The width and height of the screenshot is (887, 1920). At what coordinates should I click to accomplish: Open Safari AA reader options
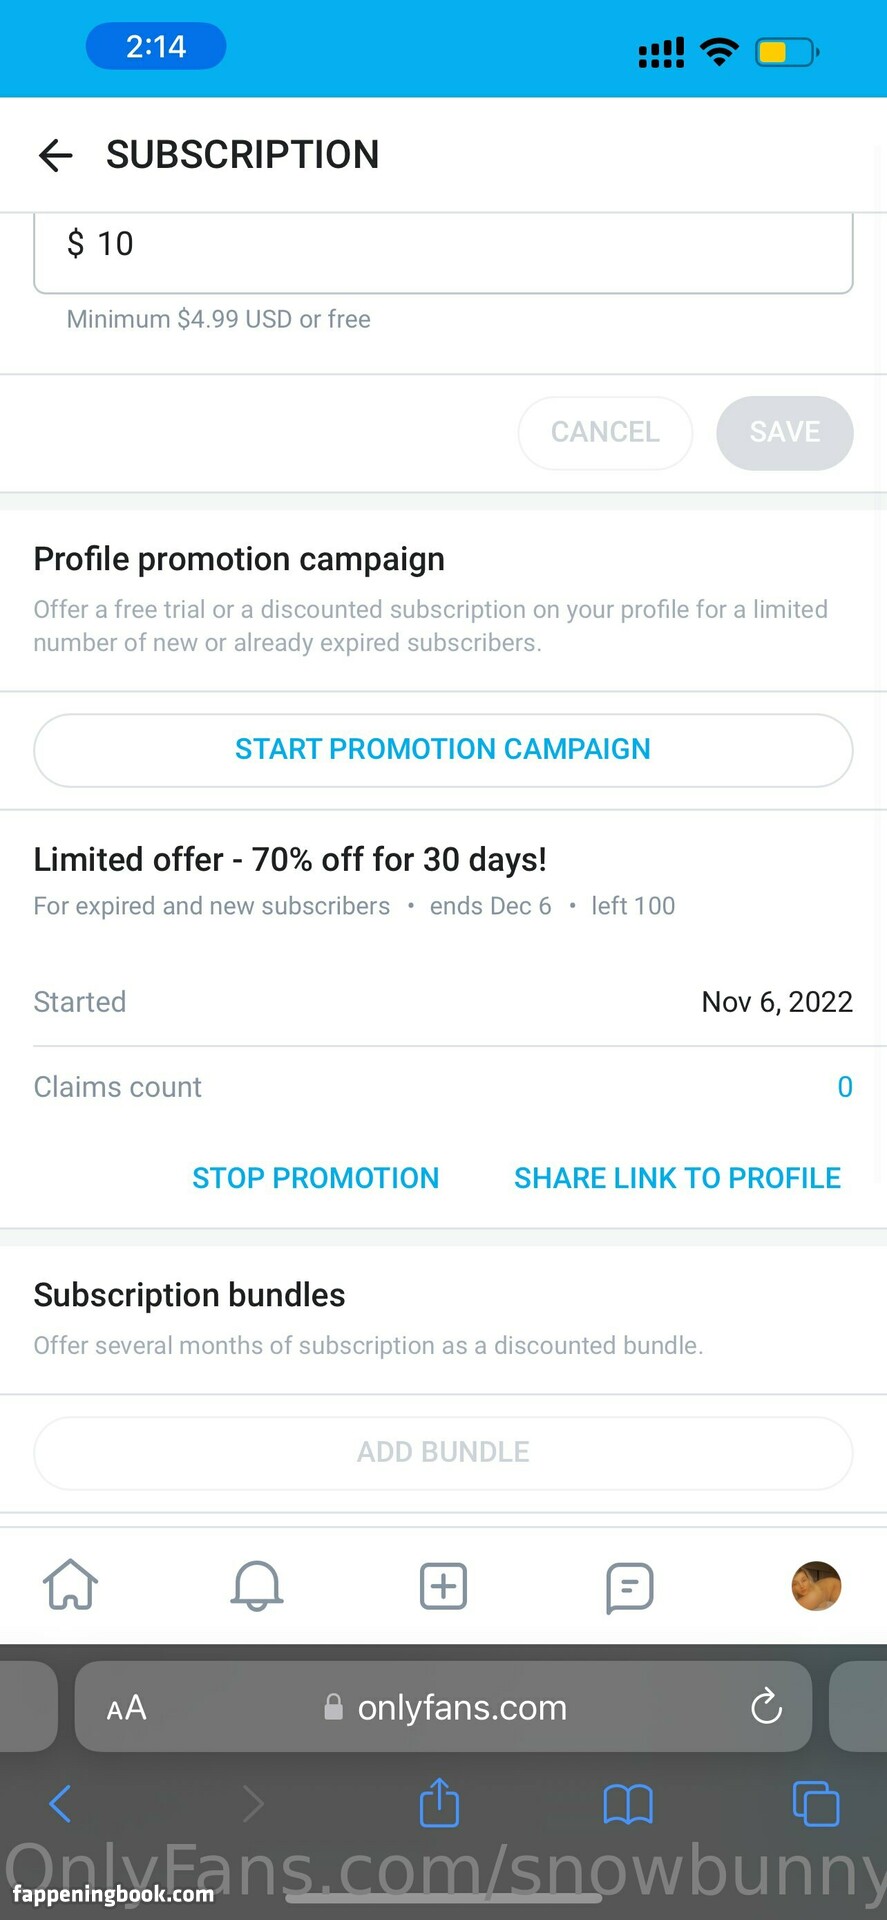(127, 1707)
